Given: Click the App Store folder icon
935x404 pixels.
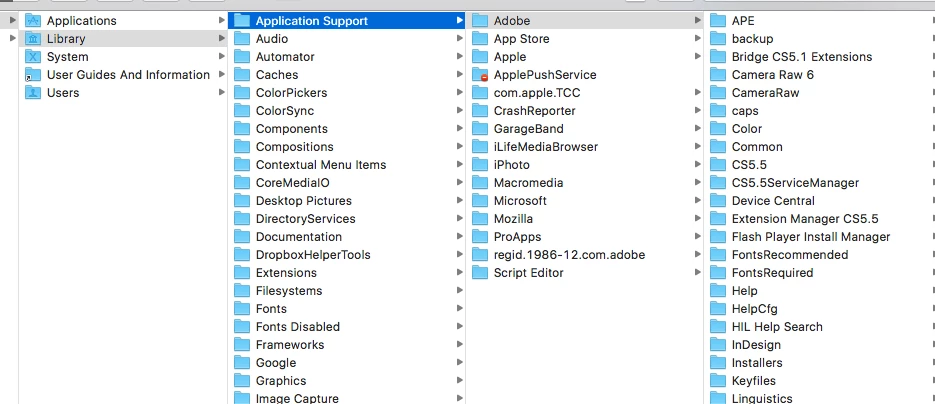Looking at the screenshot, I should click(480, 39).
